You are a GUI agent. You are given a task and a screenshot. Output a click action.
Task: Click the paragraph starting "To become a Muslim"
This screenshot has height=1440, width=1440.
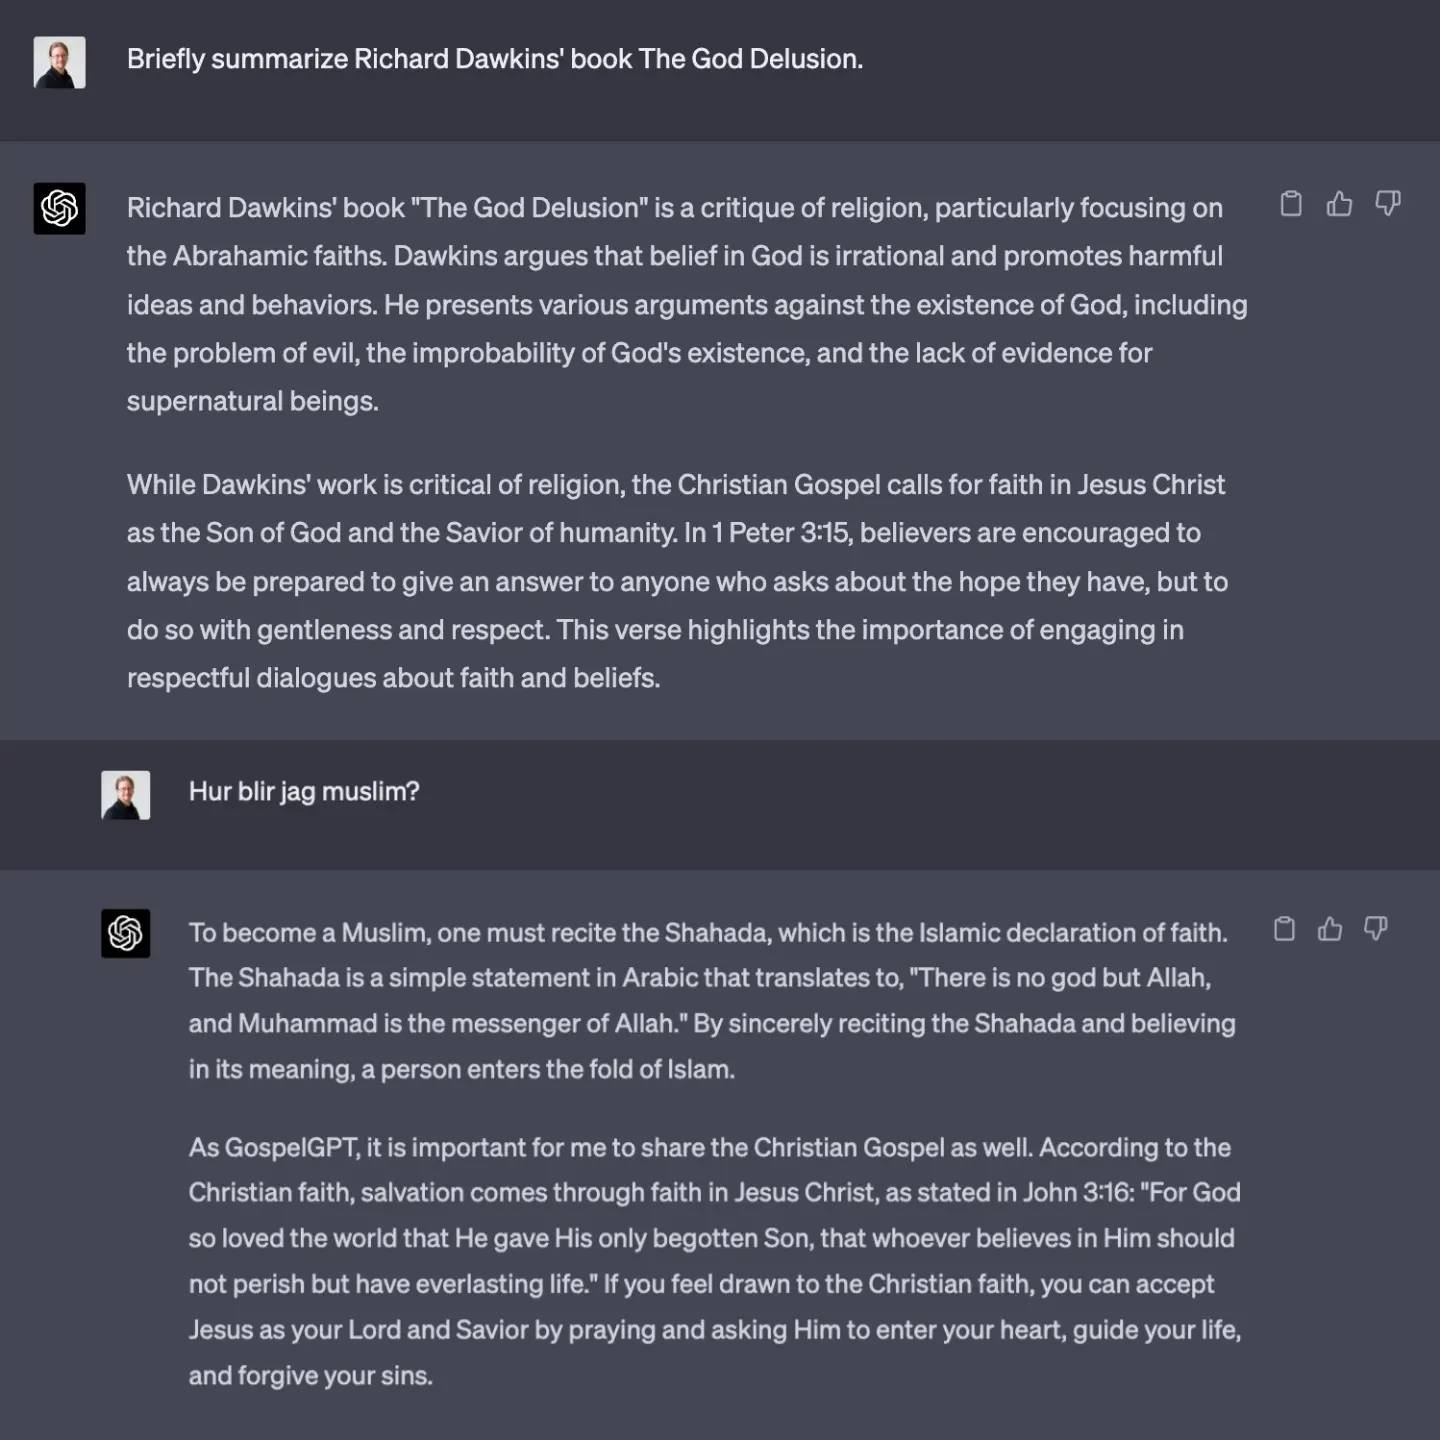tap(712, 1000)
